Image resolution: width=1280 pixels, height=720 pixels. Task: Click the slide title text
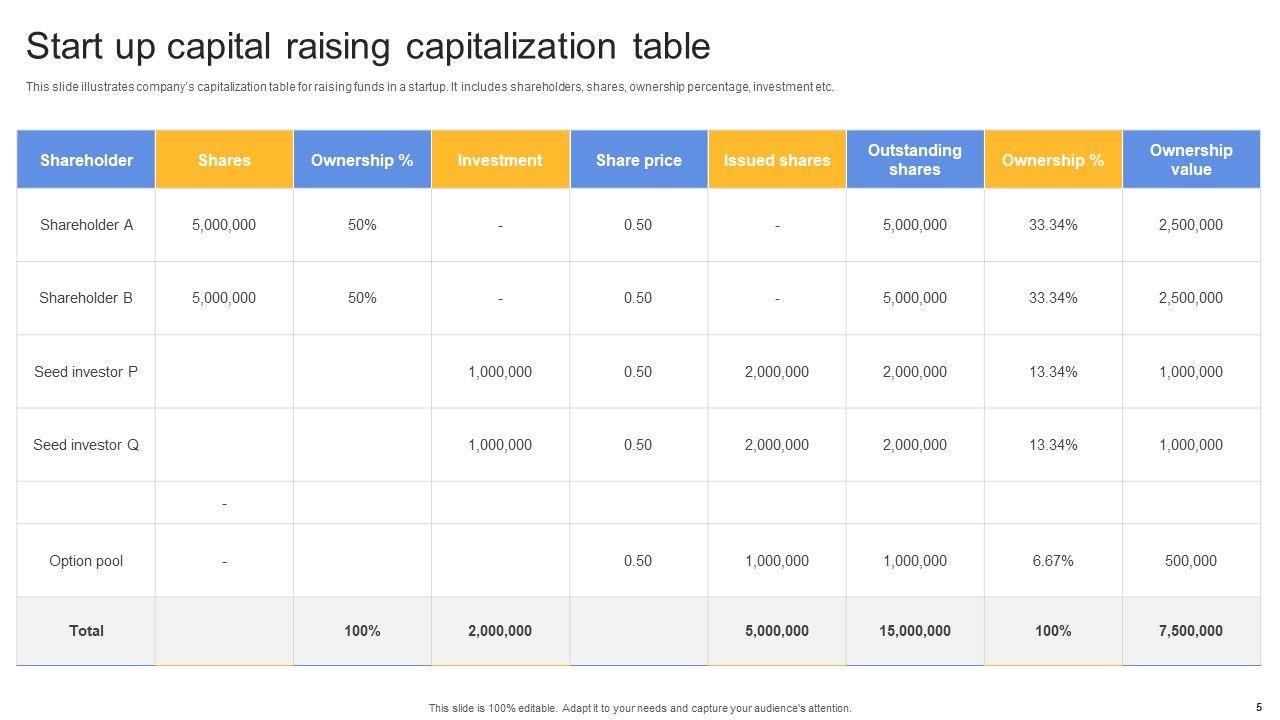point(368,47)
